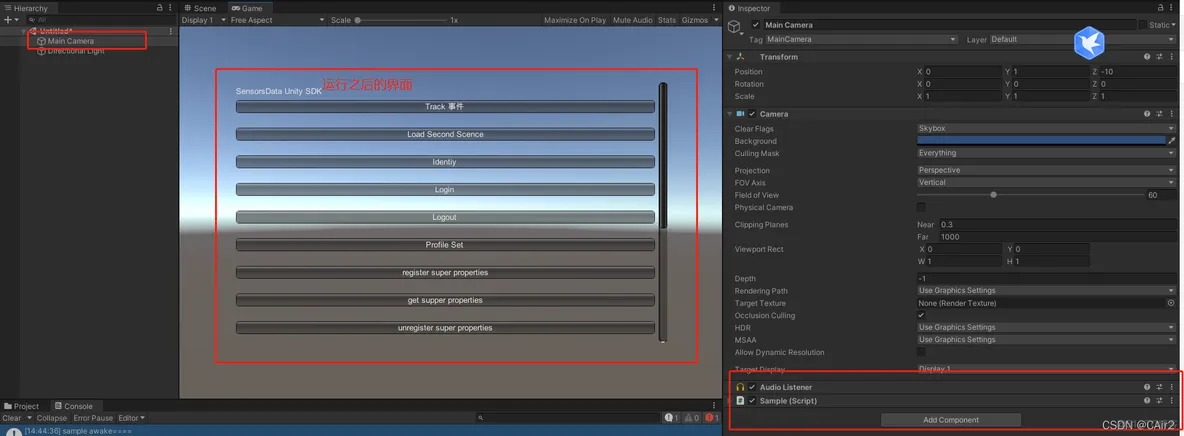Click the Target Texture object picker icon
This screenshot has height=436, width=1184.
coord(1171,303)
